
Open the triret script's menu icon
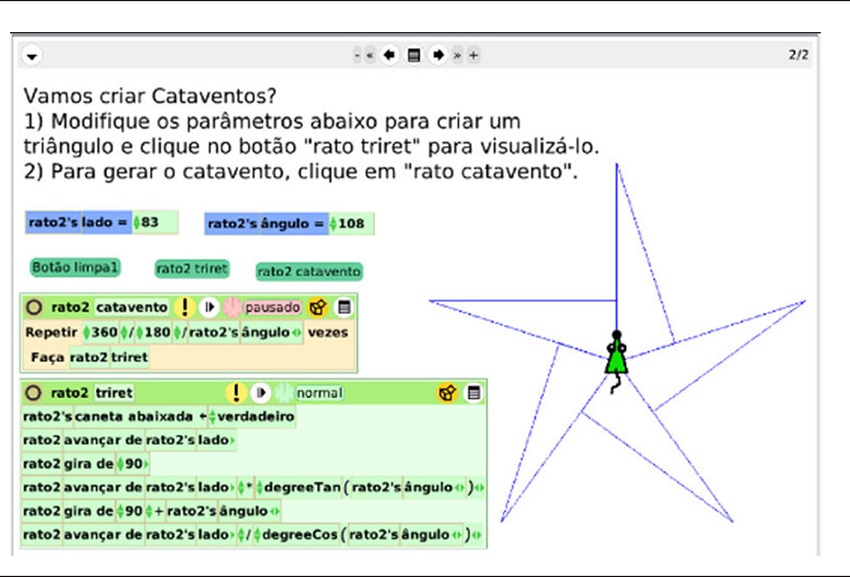point(474,393)
